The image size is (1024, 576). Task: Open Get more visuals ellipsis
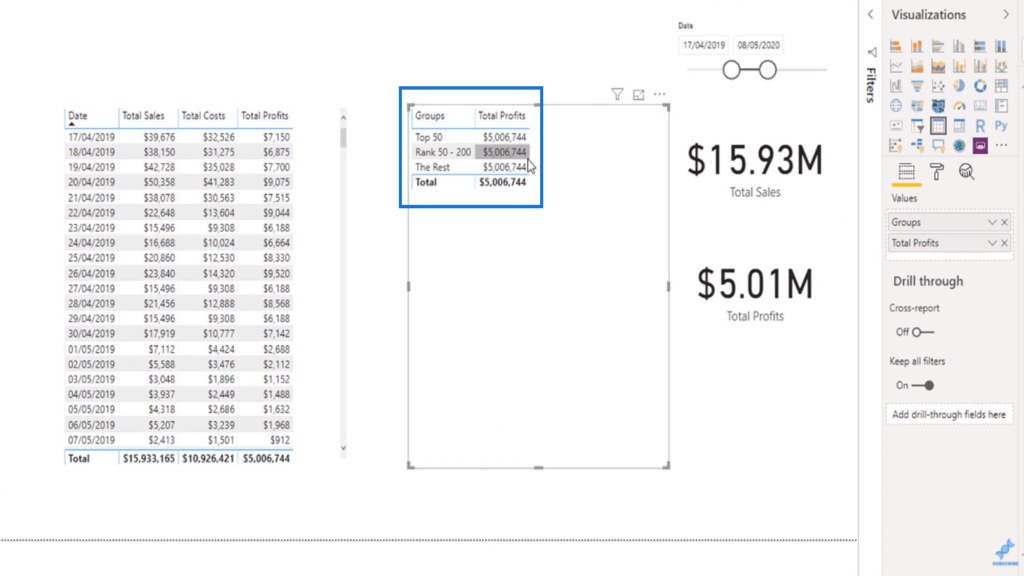1000,146
